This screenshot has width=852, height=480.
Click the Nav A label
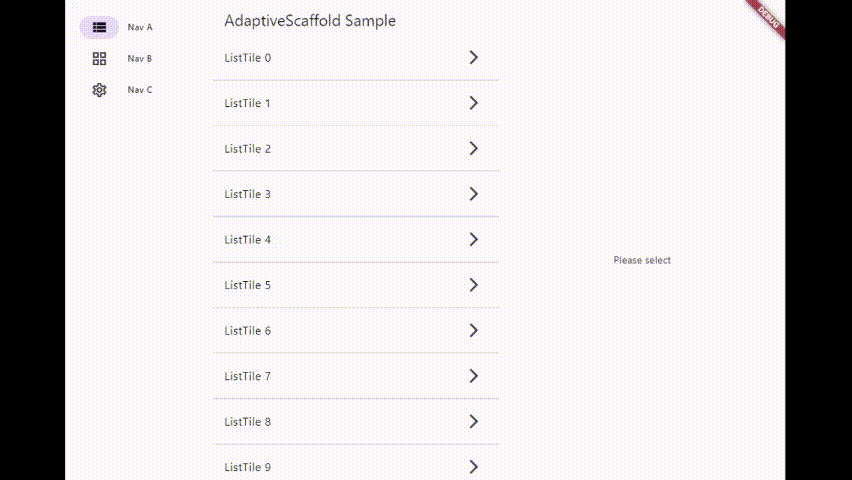click(140, 27)
